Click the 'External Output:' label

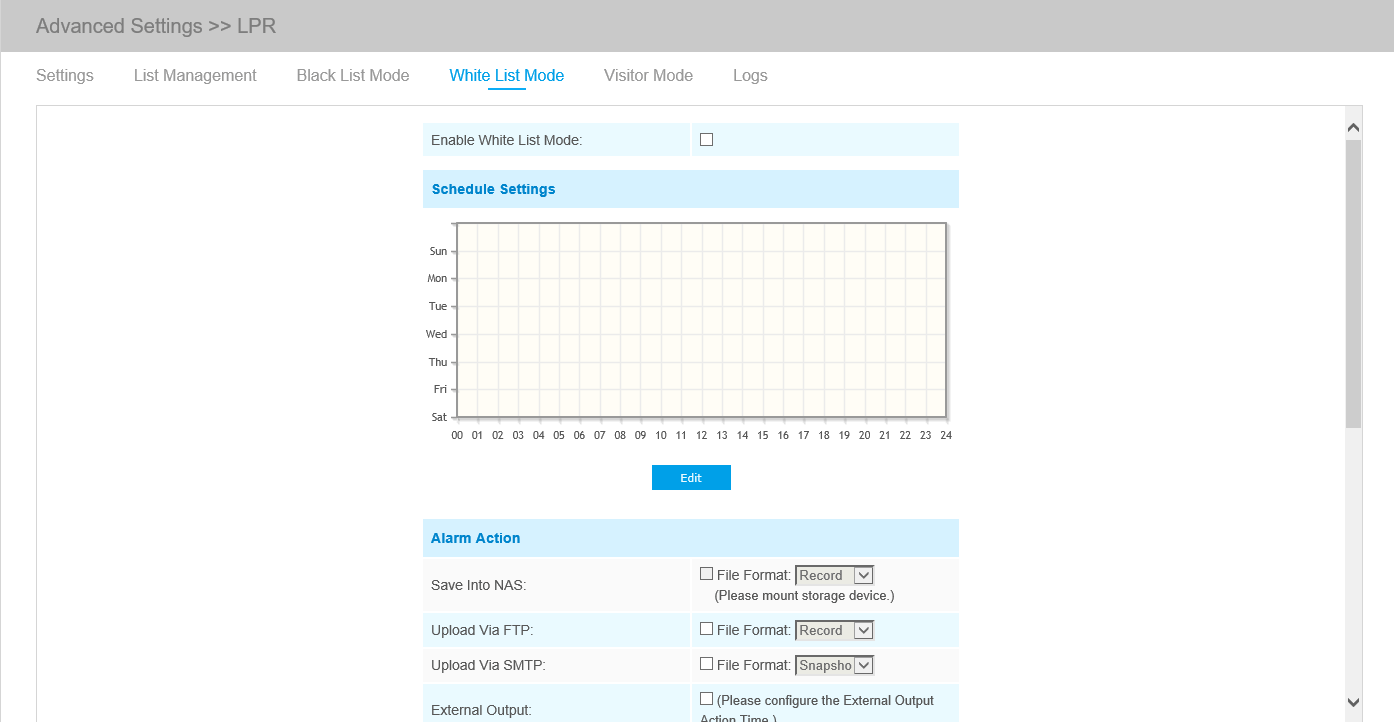(x=481, y=710)
